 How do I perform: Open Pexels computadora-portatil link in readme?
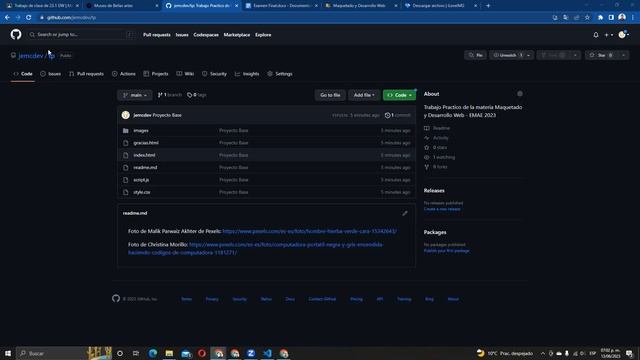coord(256,248)
